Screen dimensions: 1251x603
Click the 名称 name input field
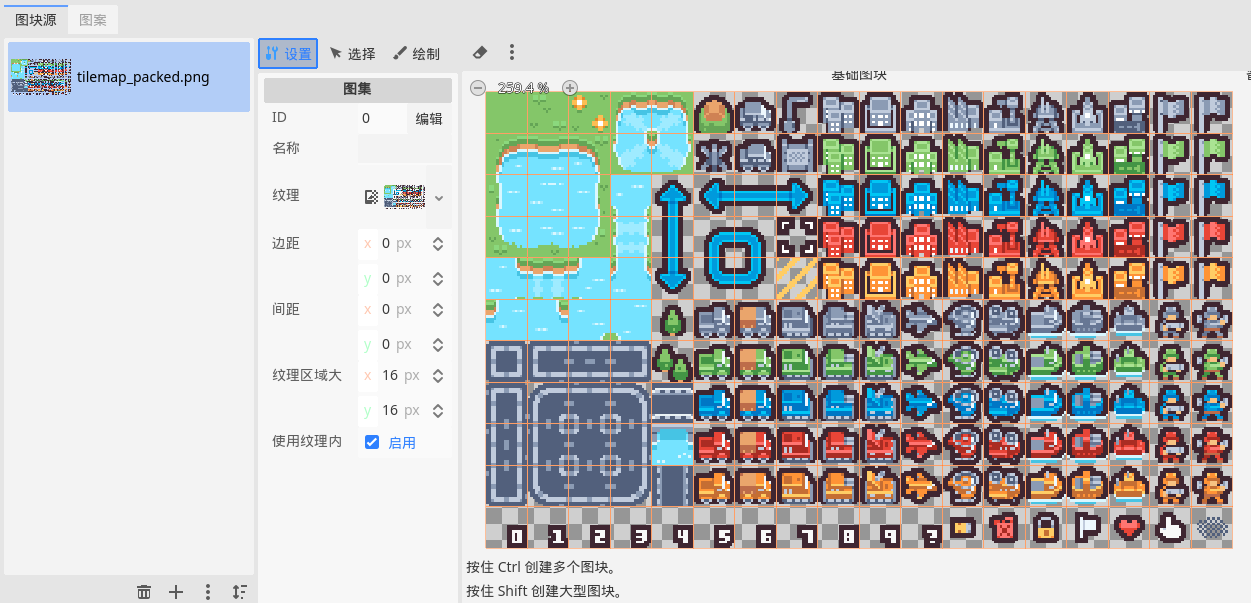click(x=404, y=148)
